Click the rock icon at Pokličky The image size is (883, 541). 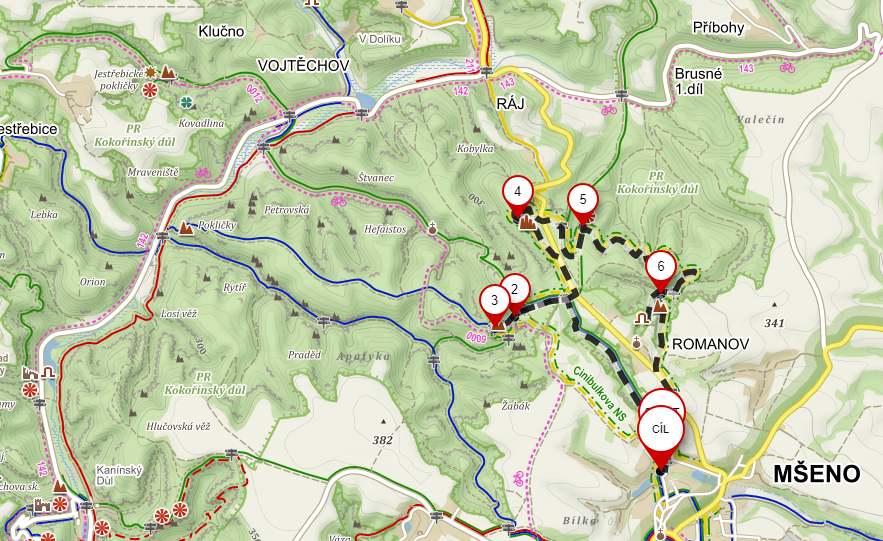pos(185,228)
